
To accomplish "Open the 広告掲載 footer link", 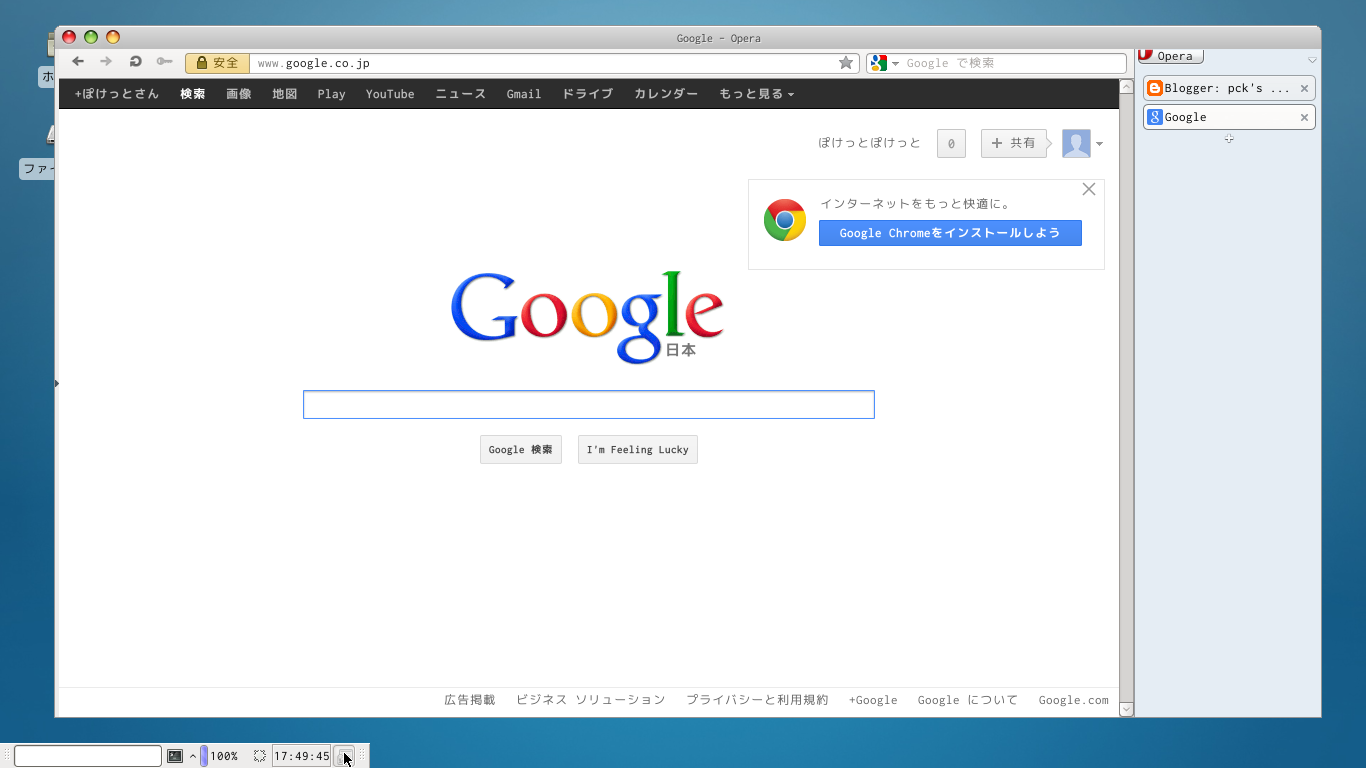I will [x=470, y=700].
